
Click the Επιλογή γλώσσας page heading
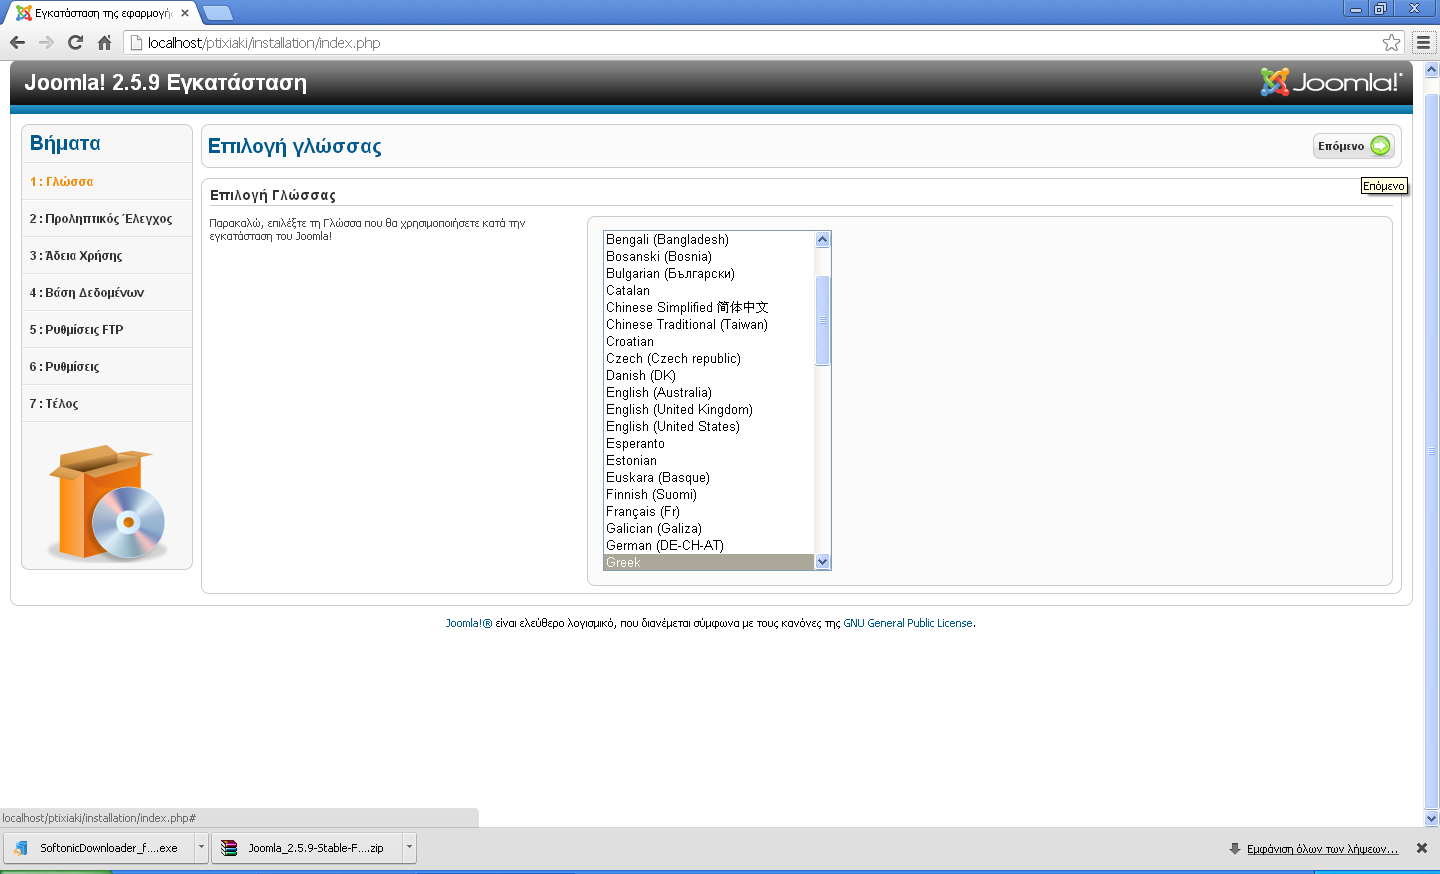pyautogui.click(x=294, y=146)
